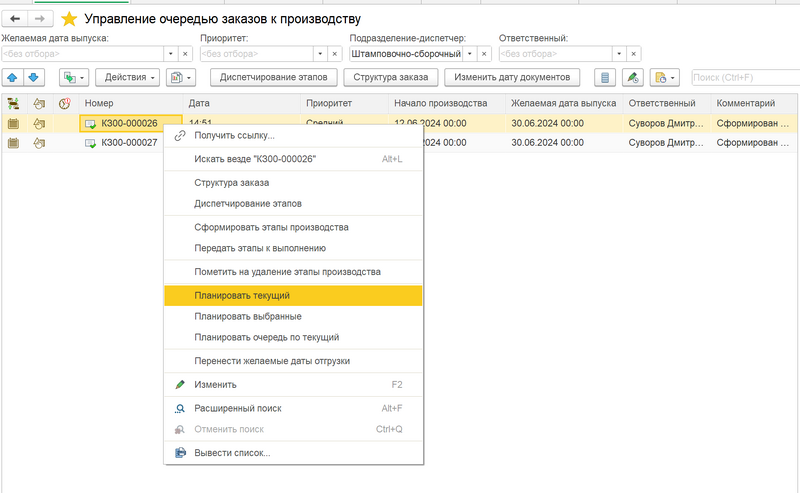Open the create-based-on icon dropdown next to Действия

coord(74,78)
